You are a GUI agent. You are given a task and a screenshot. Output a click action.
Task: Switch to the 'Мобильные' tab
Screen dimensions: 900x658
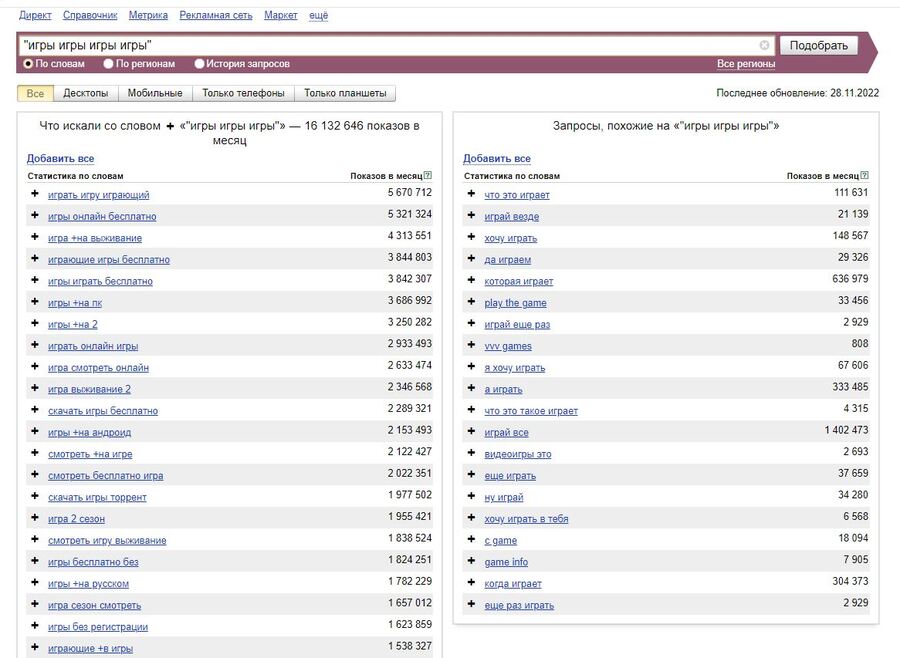tap(155, 93)
